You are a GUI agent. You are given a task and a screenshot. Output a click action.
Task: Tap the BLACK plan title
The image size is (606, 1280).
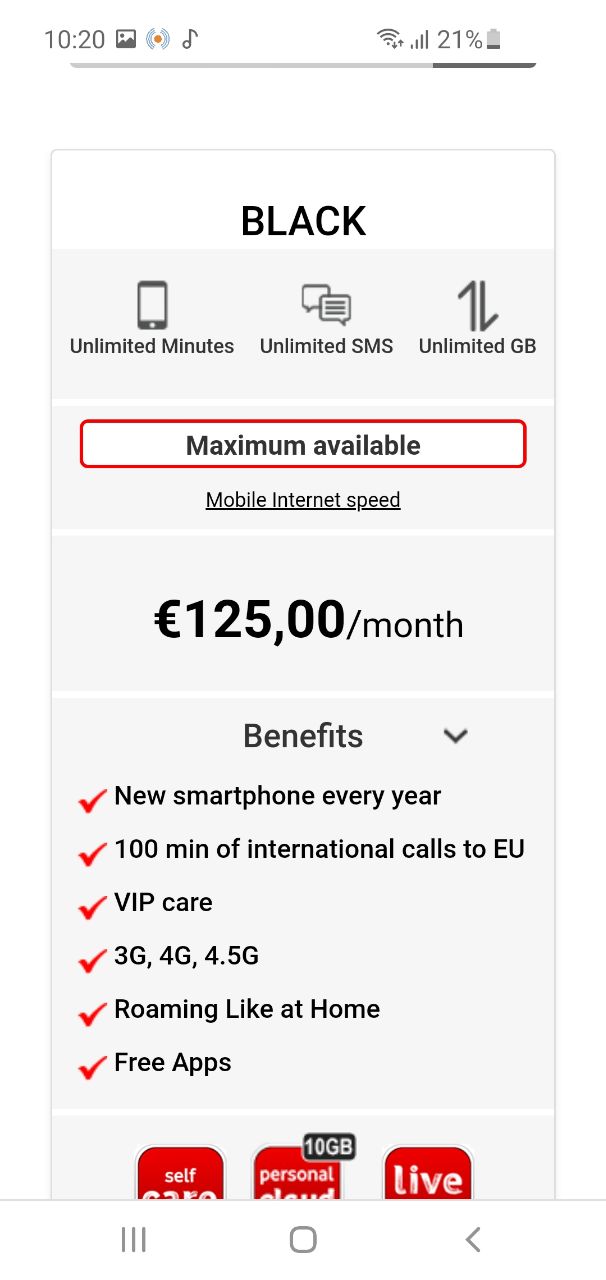pos(303,221)
